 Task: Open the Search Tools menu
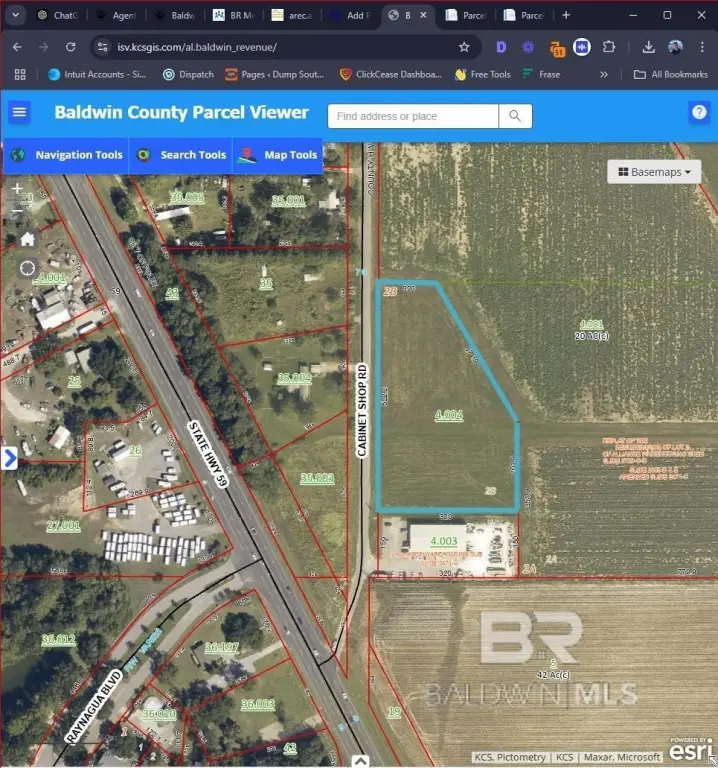(x=181, y=155)
